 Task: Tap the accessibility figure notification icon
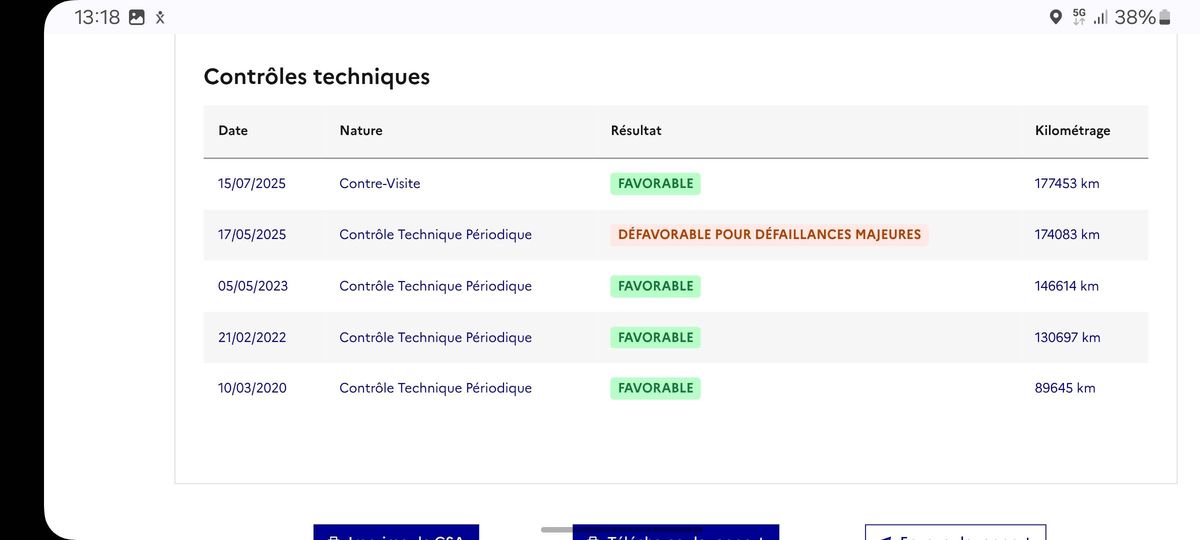click(160, 17)
